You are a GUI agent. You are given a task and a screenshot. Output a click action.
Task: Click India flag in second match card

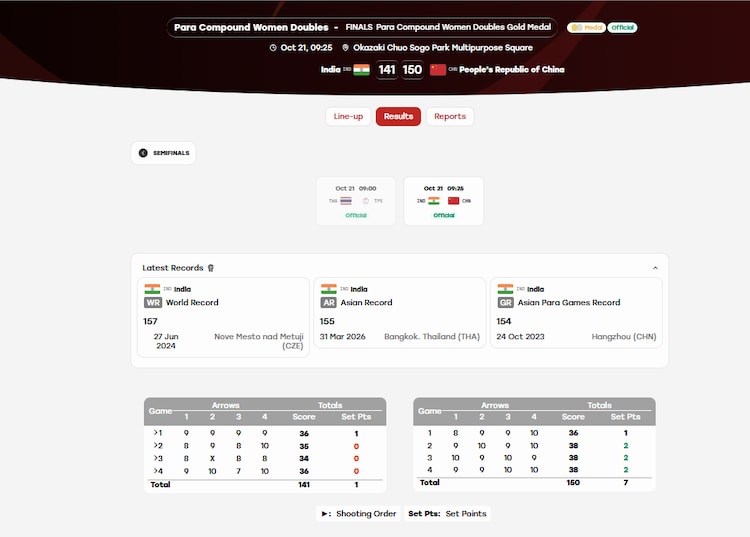click(x=434, y=201)
